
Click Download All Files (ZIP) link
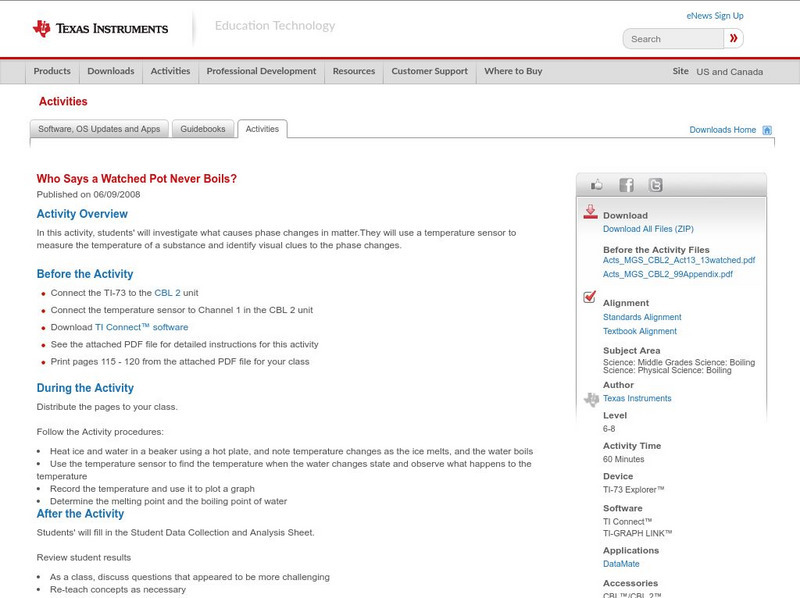coord(648,229)
